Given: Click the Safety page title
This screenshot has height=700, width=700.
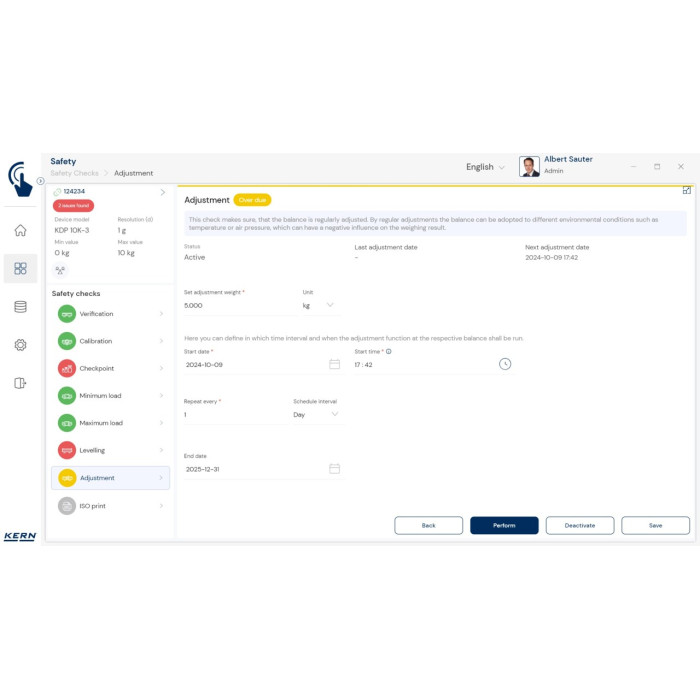Looking at the screenshot, I should (63, 161).
